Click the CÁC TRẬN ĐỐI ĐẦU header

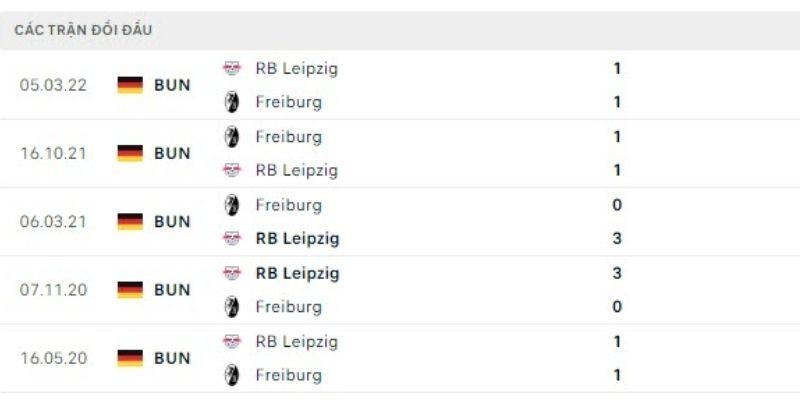[83, 30]
